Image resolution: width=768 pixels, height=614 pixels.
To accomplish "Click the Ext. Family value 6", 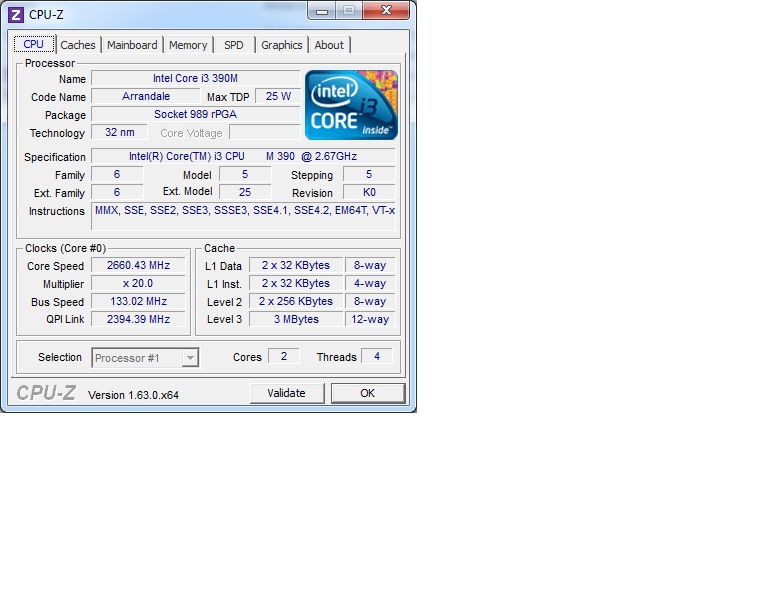I will click(x=117, y=192).
